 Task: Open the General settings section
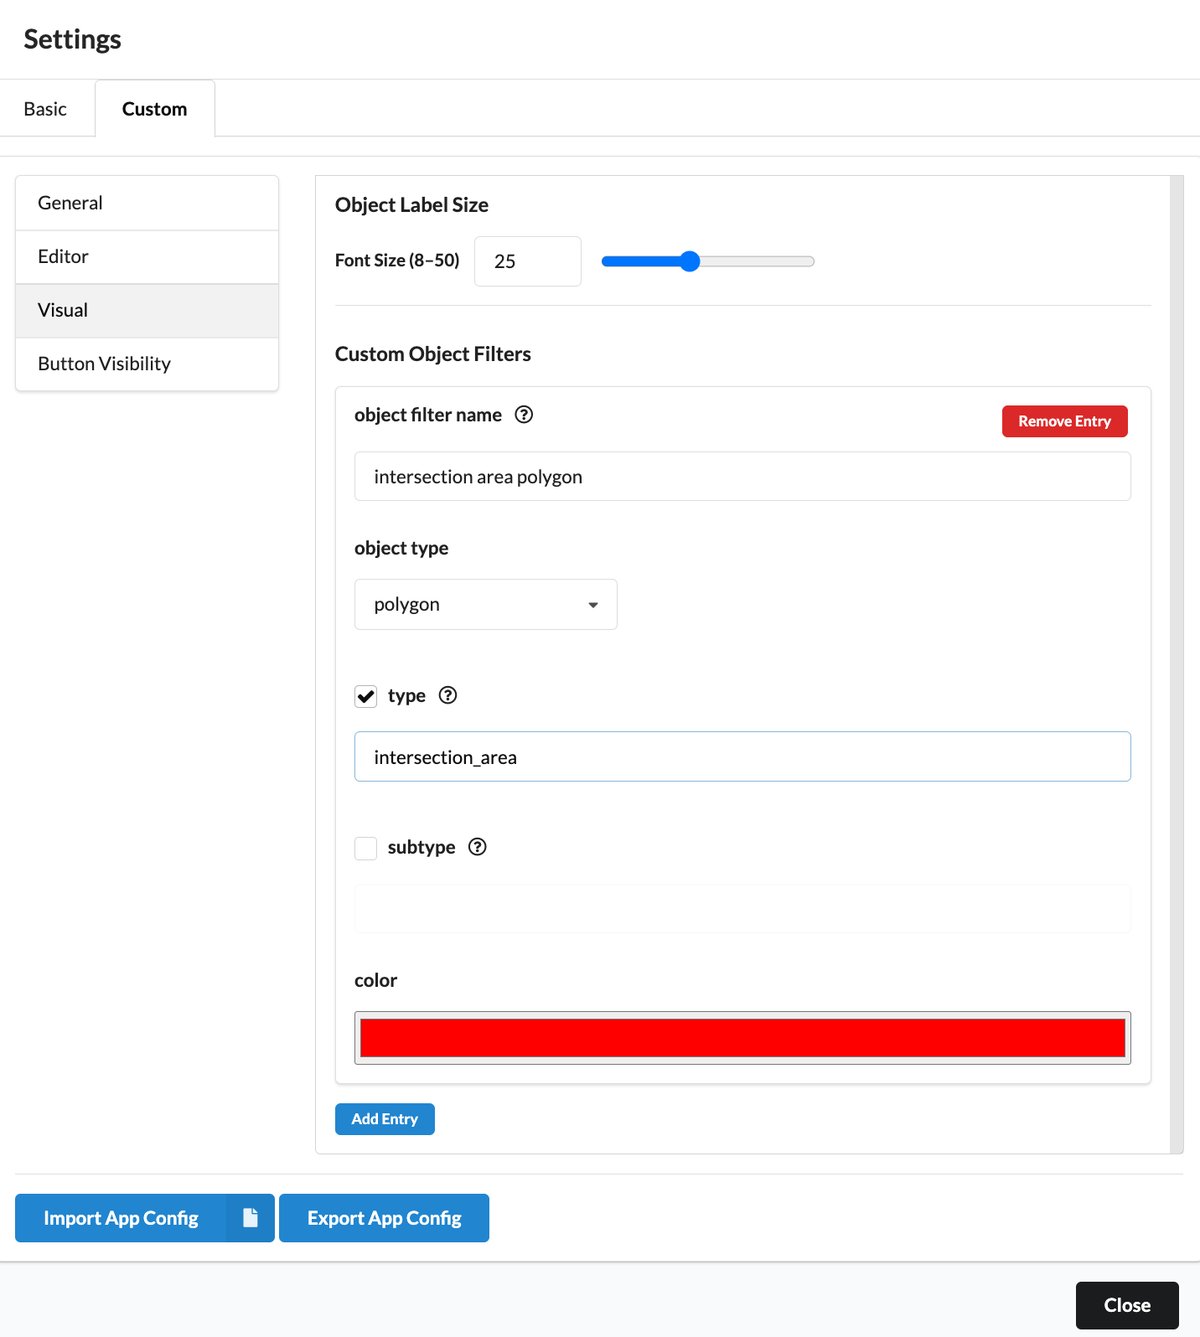147,203
